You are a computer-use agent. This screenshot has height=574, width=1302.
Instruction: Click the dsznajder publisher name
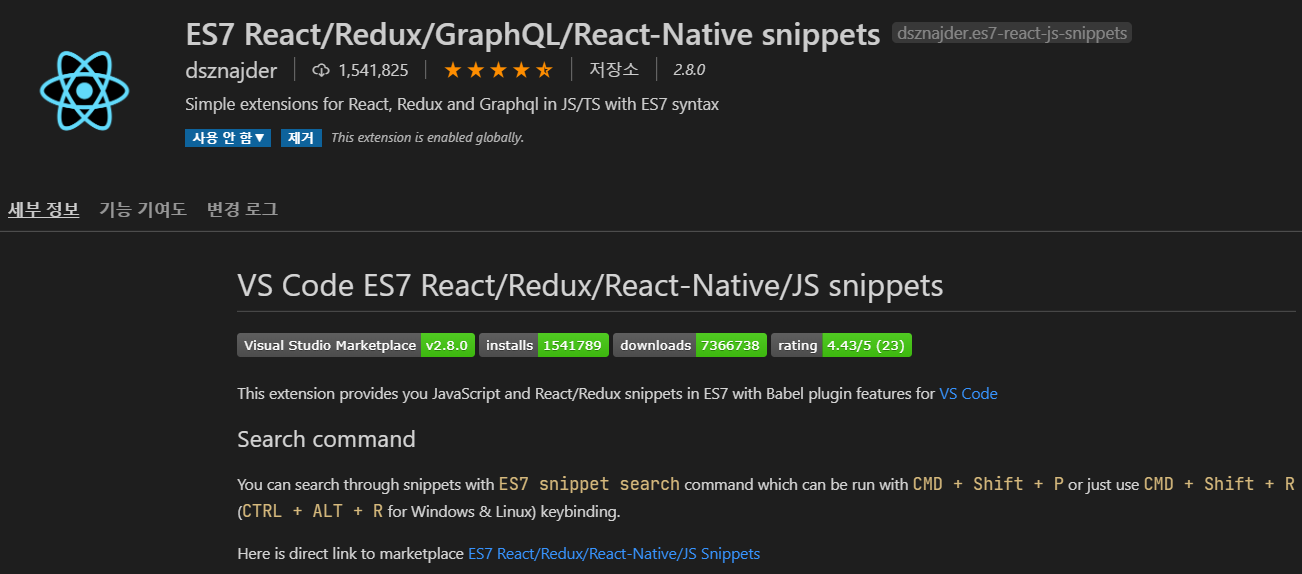tap(230, 70)
